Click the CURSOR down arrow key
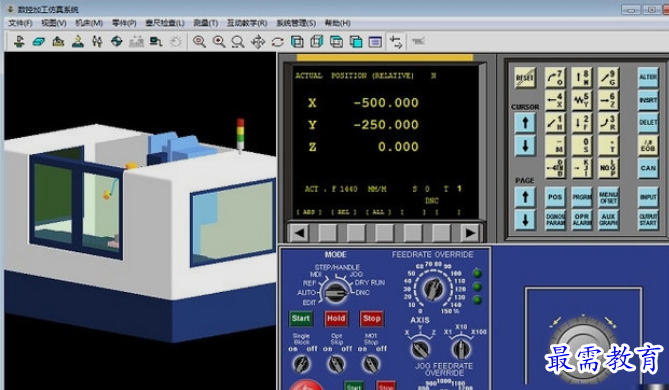This screenshot has height=390, width=669. point(525,146)
